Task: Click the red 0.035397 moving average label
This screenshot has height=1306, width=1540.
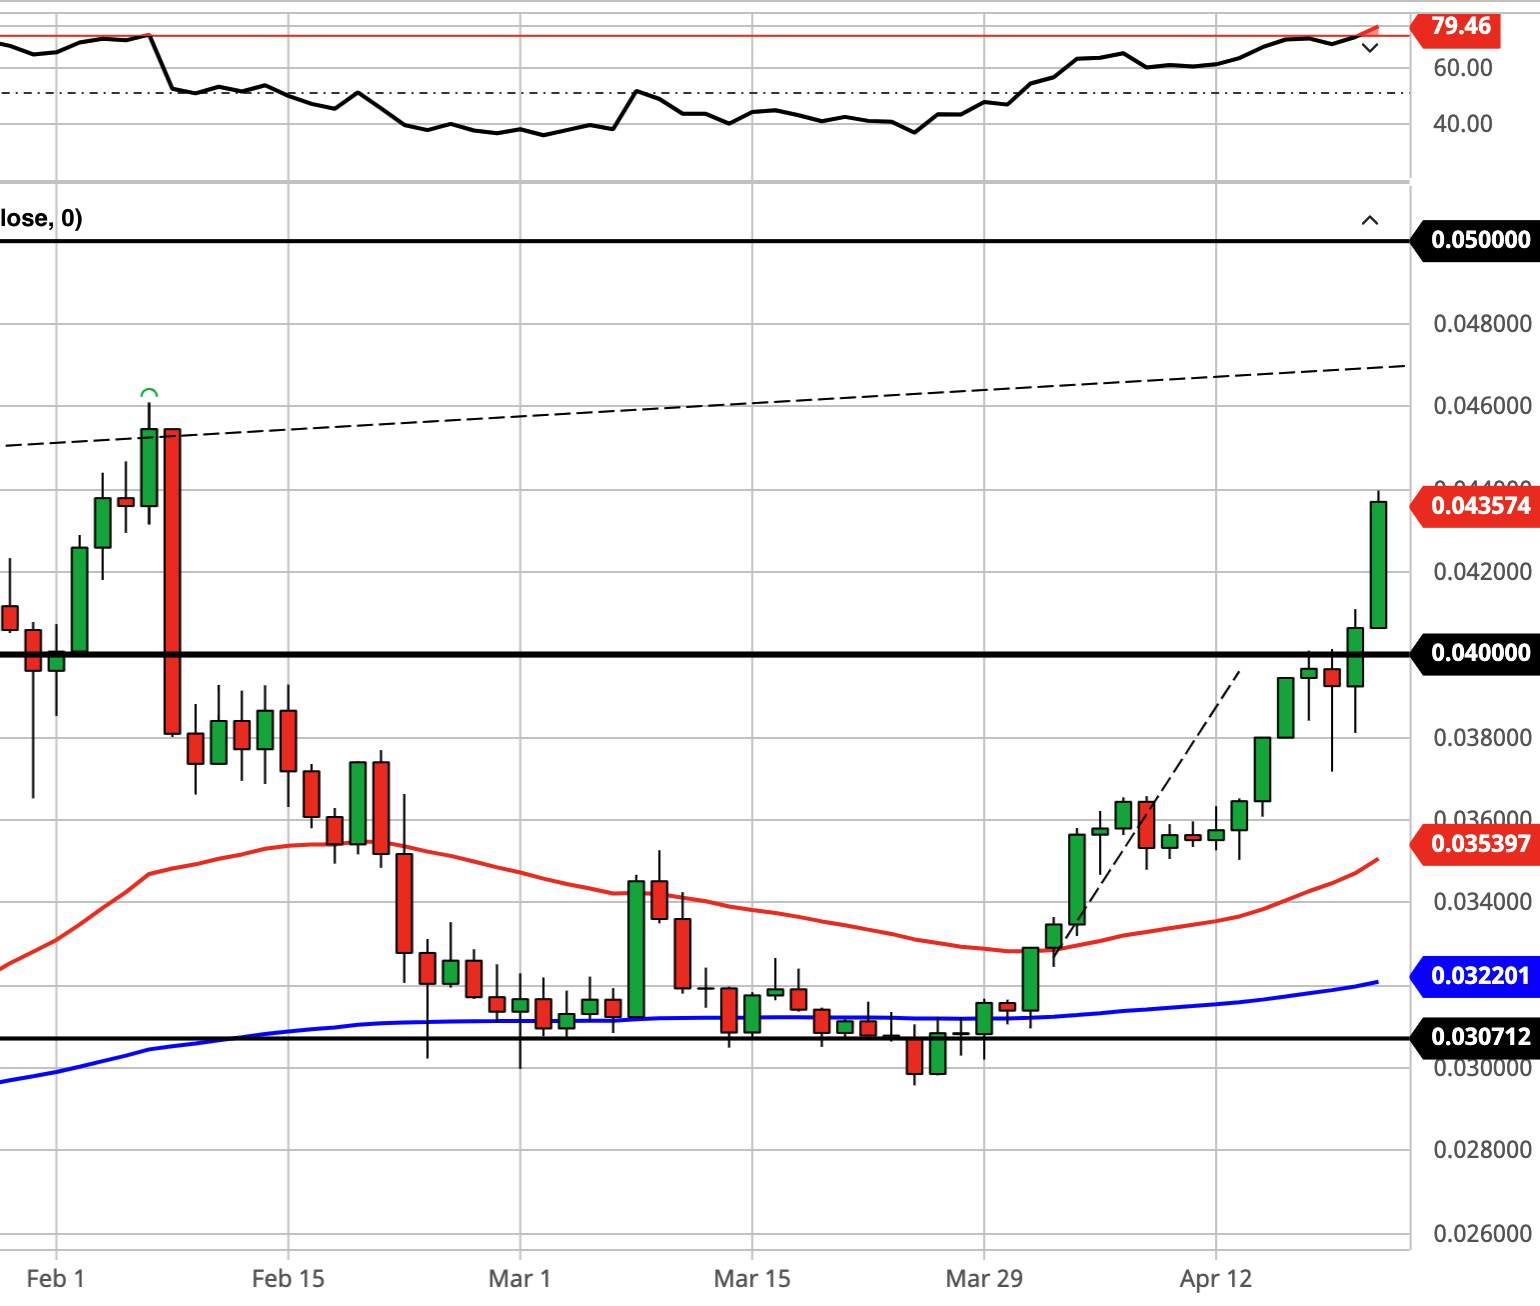Action: (1476, 844)
